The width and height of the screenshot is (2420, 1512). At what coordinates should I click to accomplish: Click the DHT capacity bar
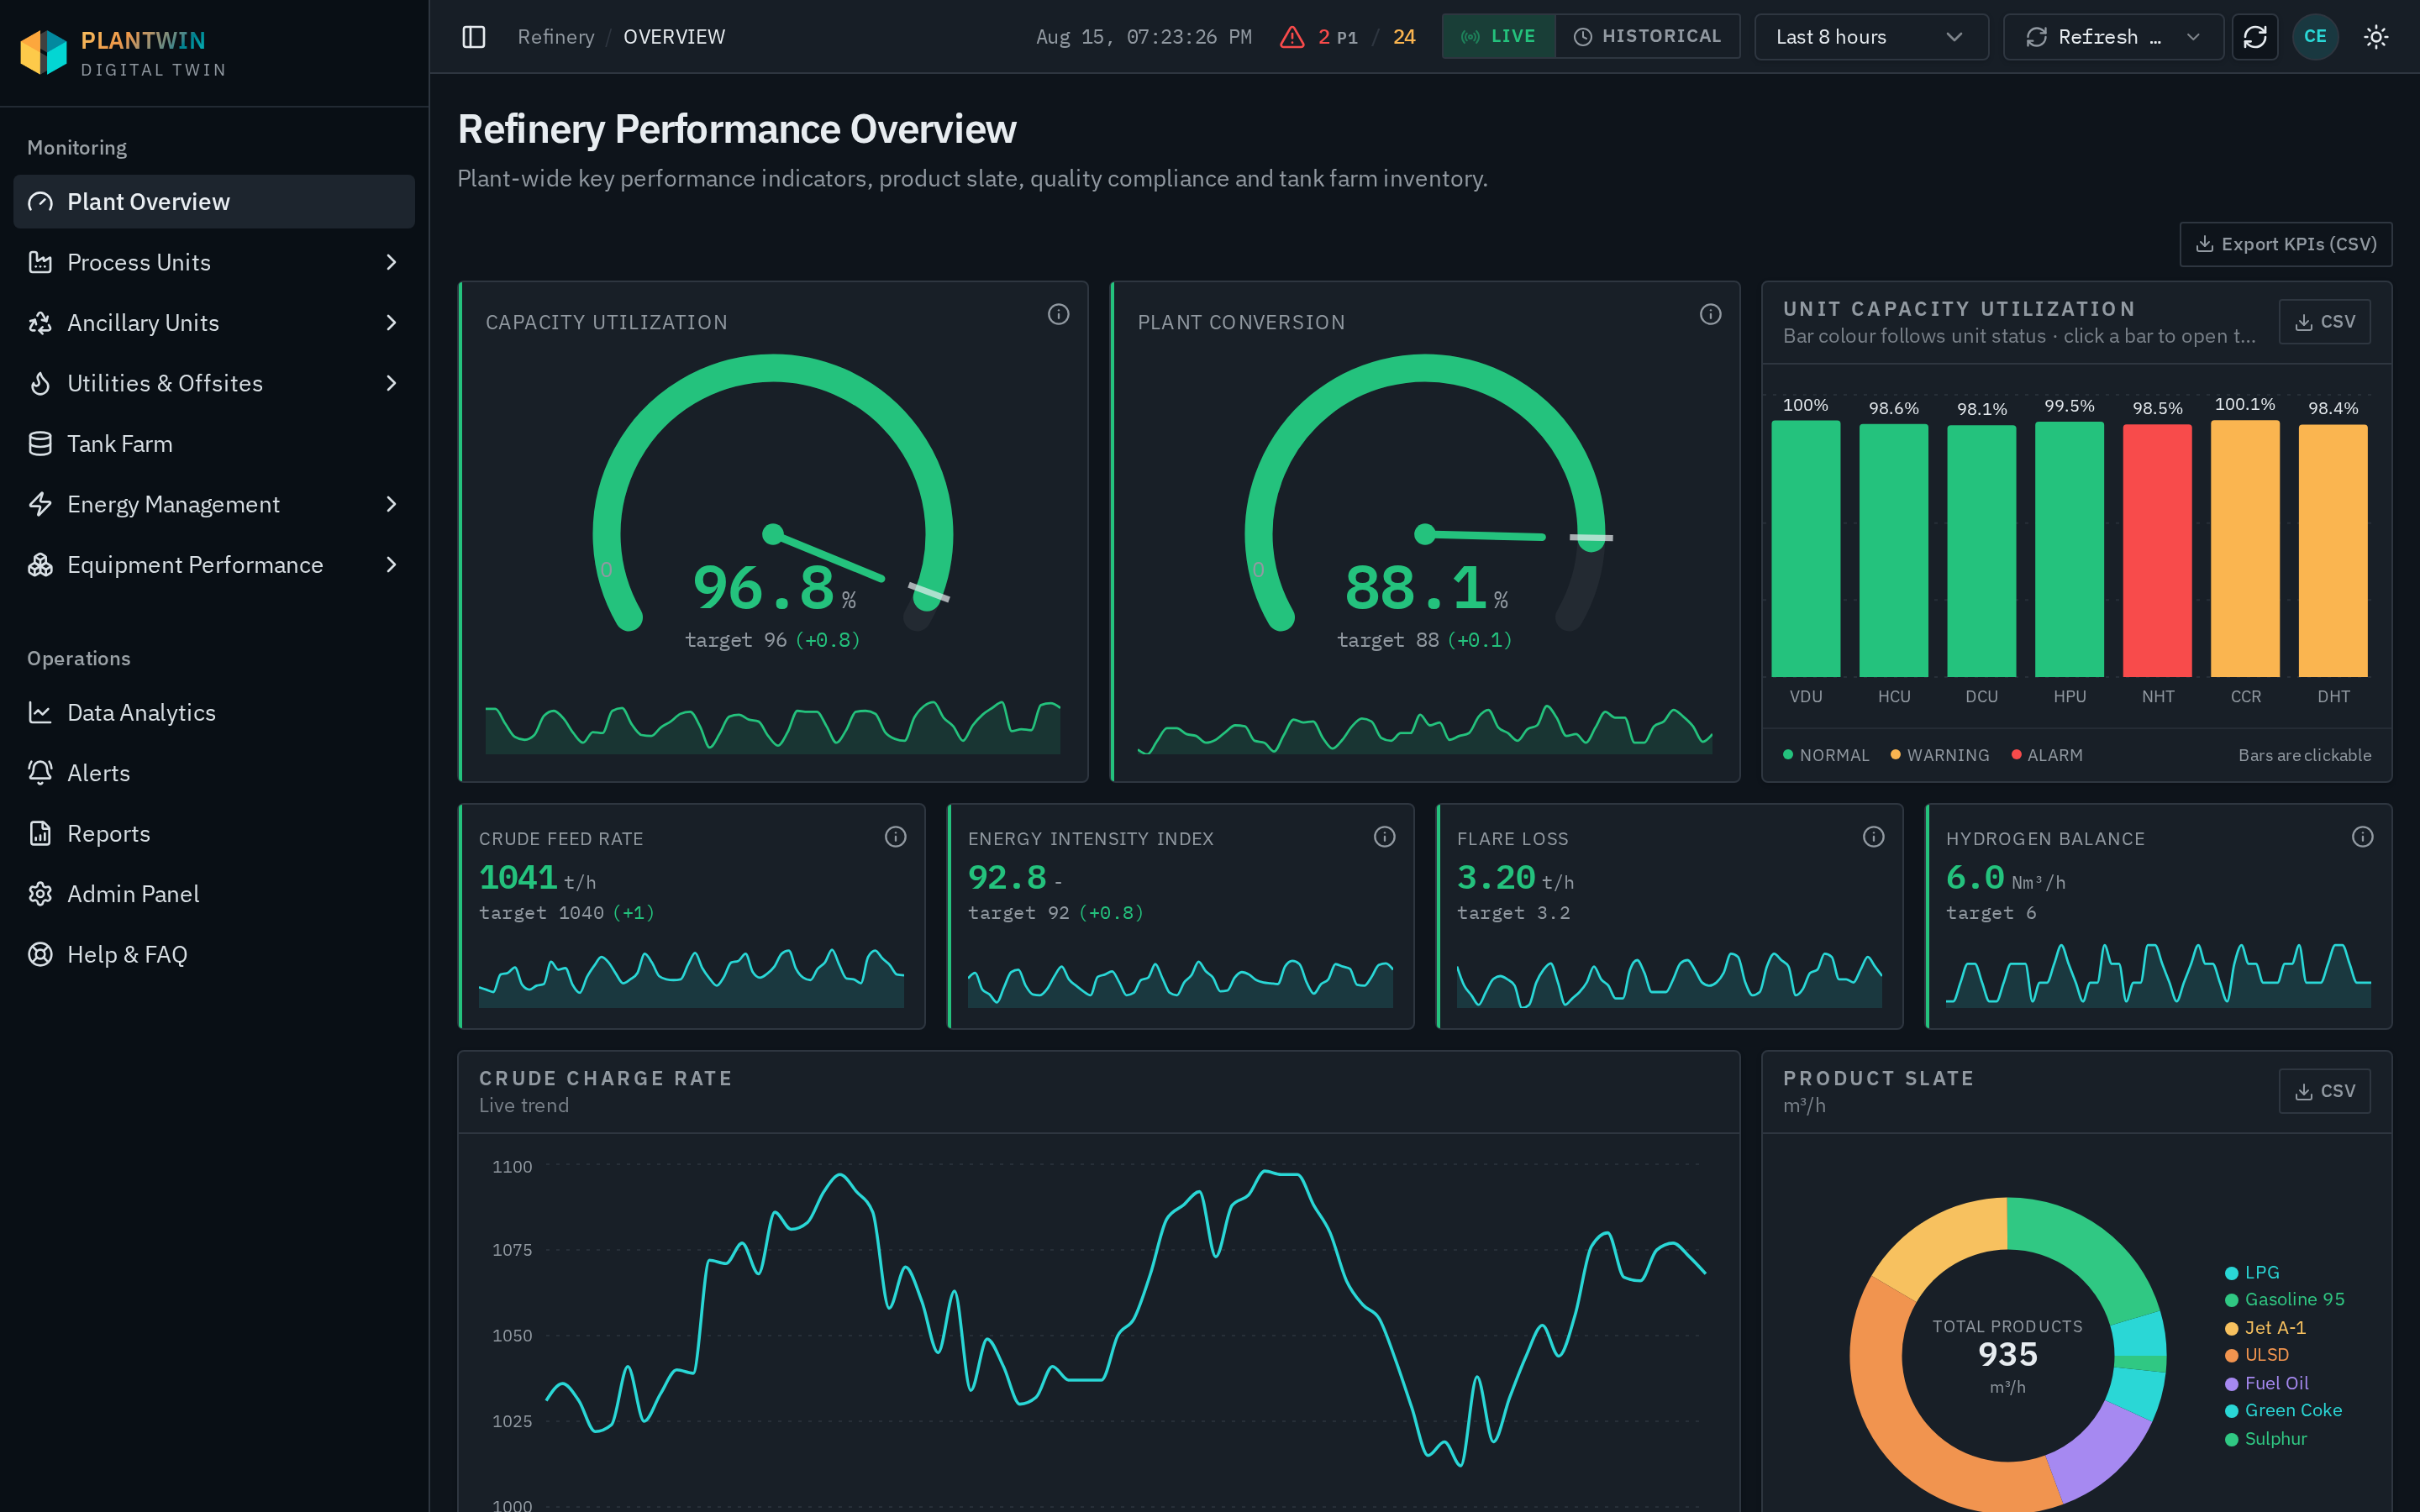coord(2333,551)
